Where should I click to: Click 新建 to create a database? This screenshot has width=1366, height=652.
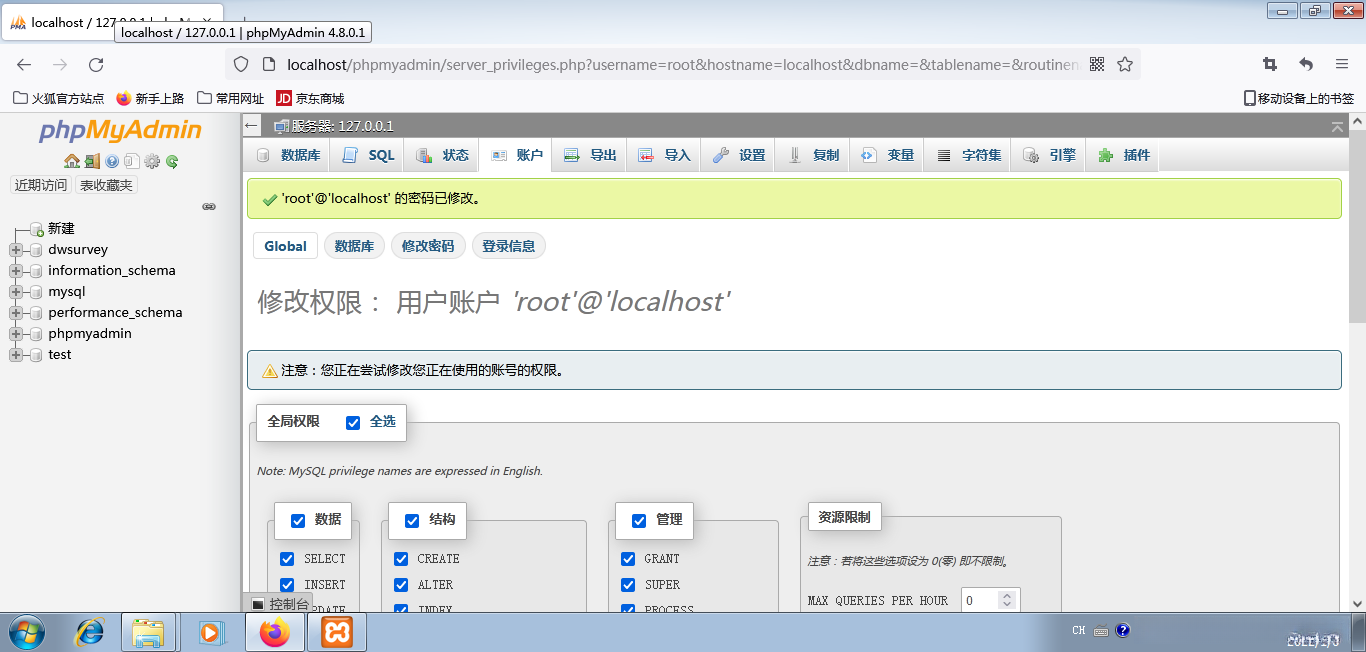61,229
